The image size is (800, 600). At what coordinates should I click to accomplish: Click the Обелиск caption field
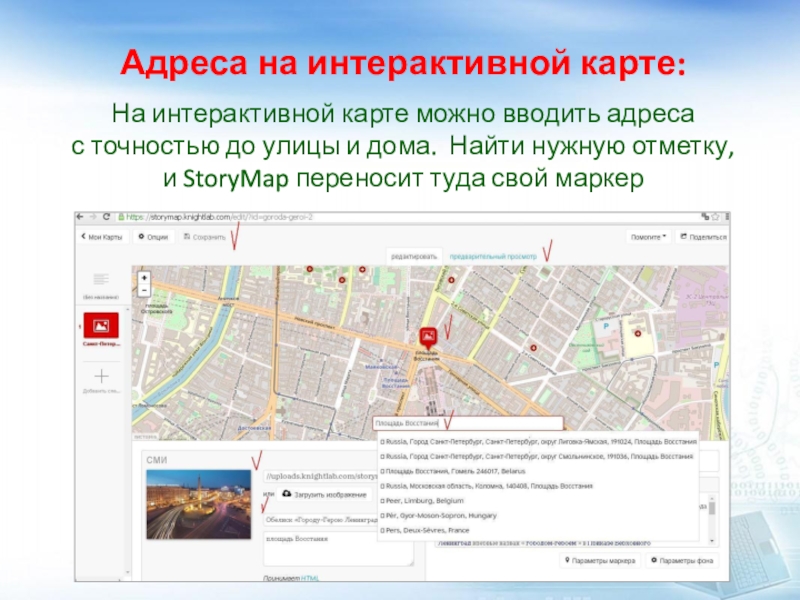[321, 520]
